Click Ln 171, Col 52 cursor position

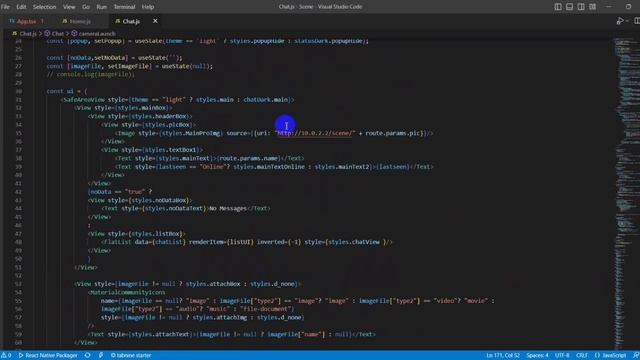[x=503, y=356]
